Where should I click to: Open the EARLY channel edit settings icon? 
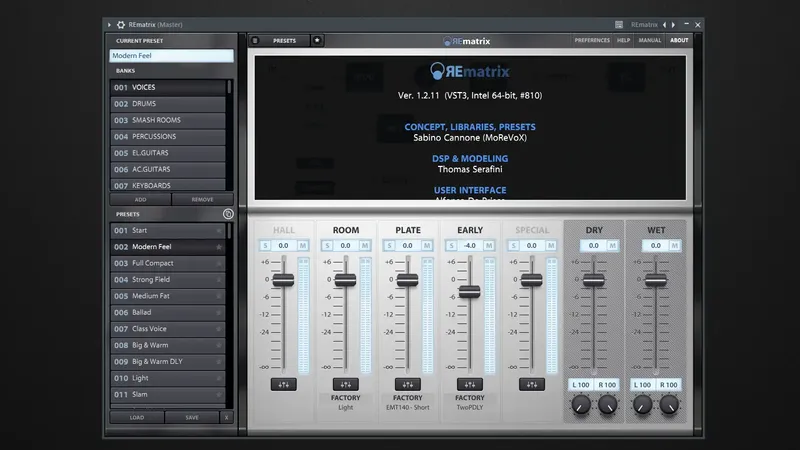click(470, 384)
